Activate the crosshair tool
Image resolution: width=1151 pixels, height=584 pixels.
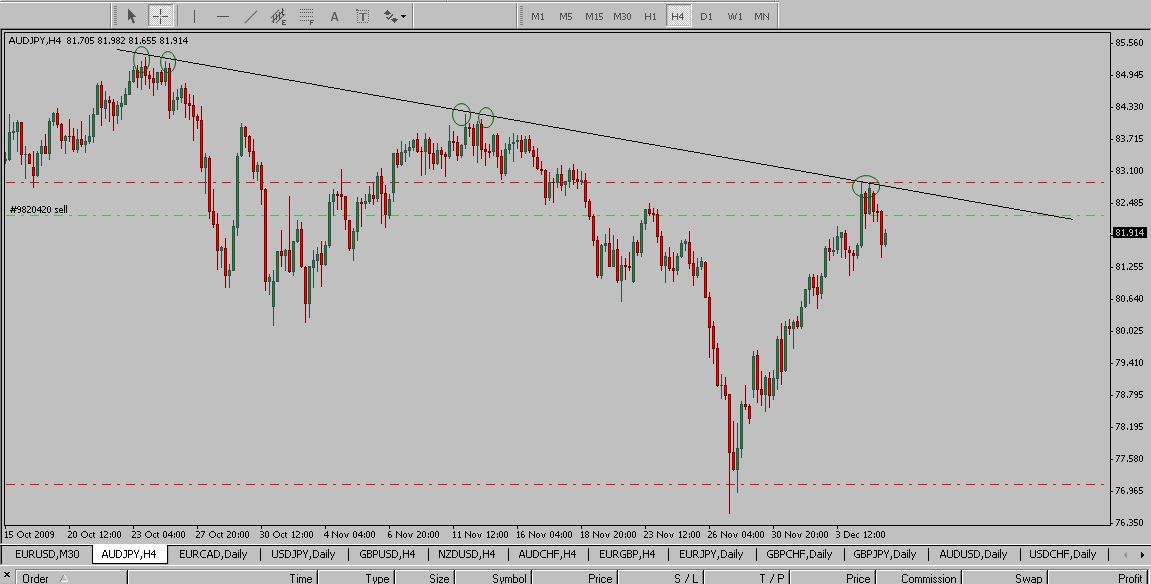pyautogui.click(x=160, y=16)
